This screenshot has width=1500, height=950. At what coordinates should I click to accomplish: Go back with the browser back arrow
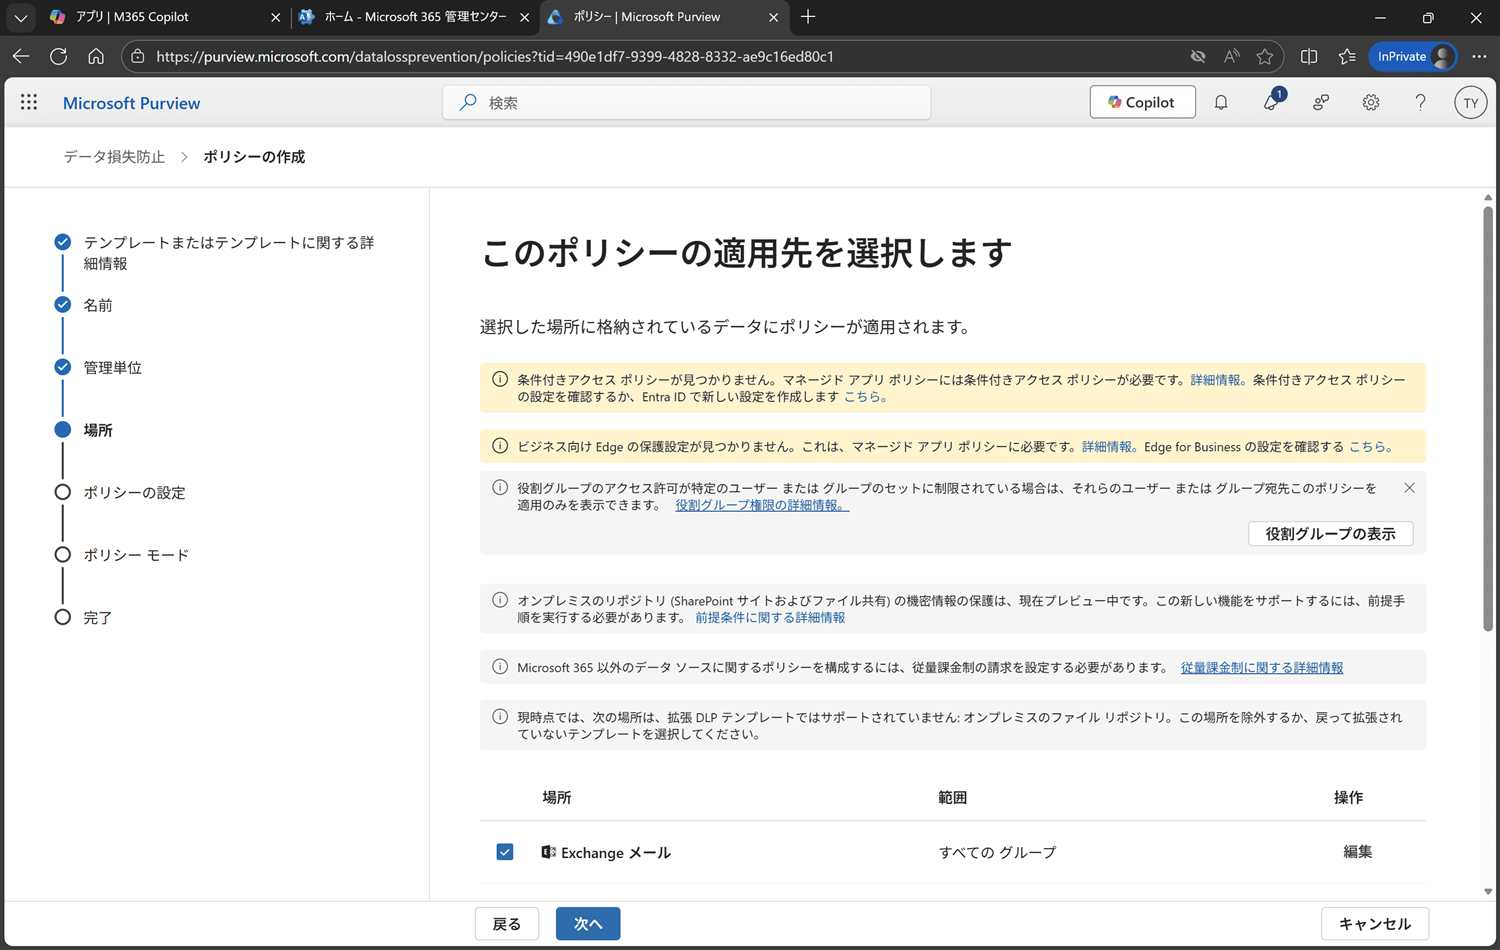coord(21,56)
